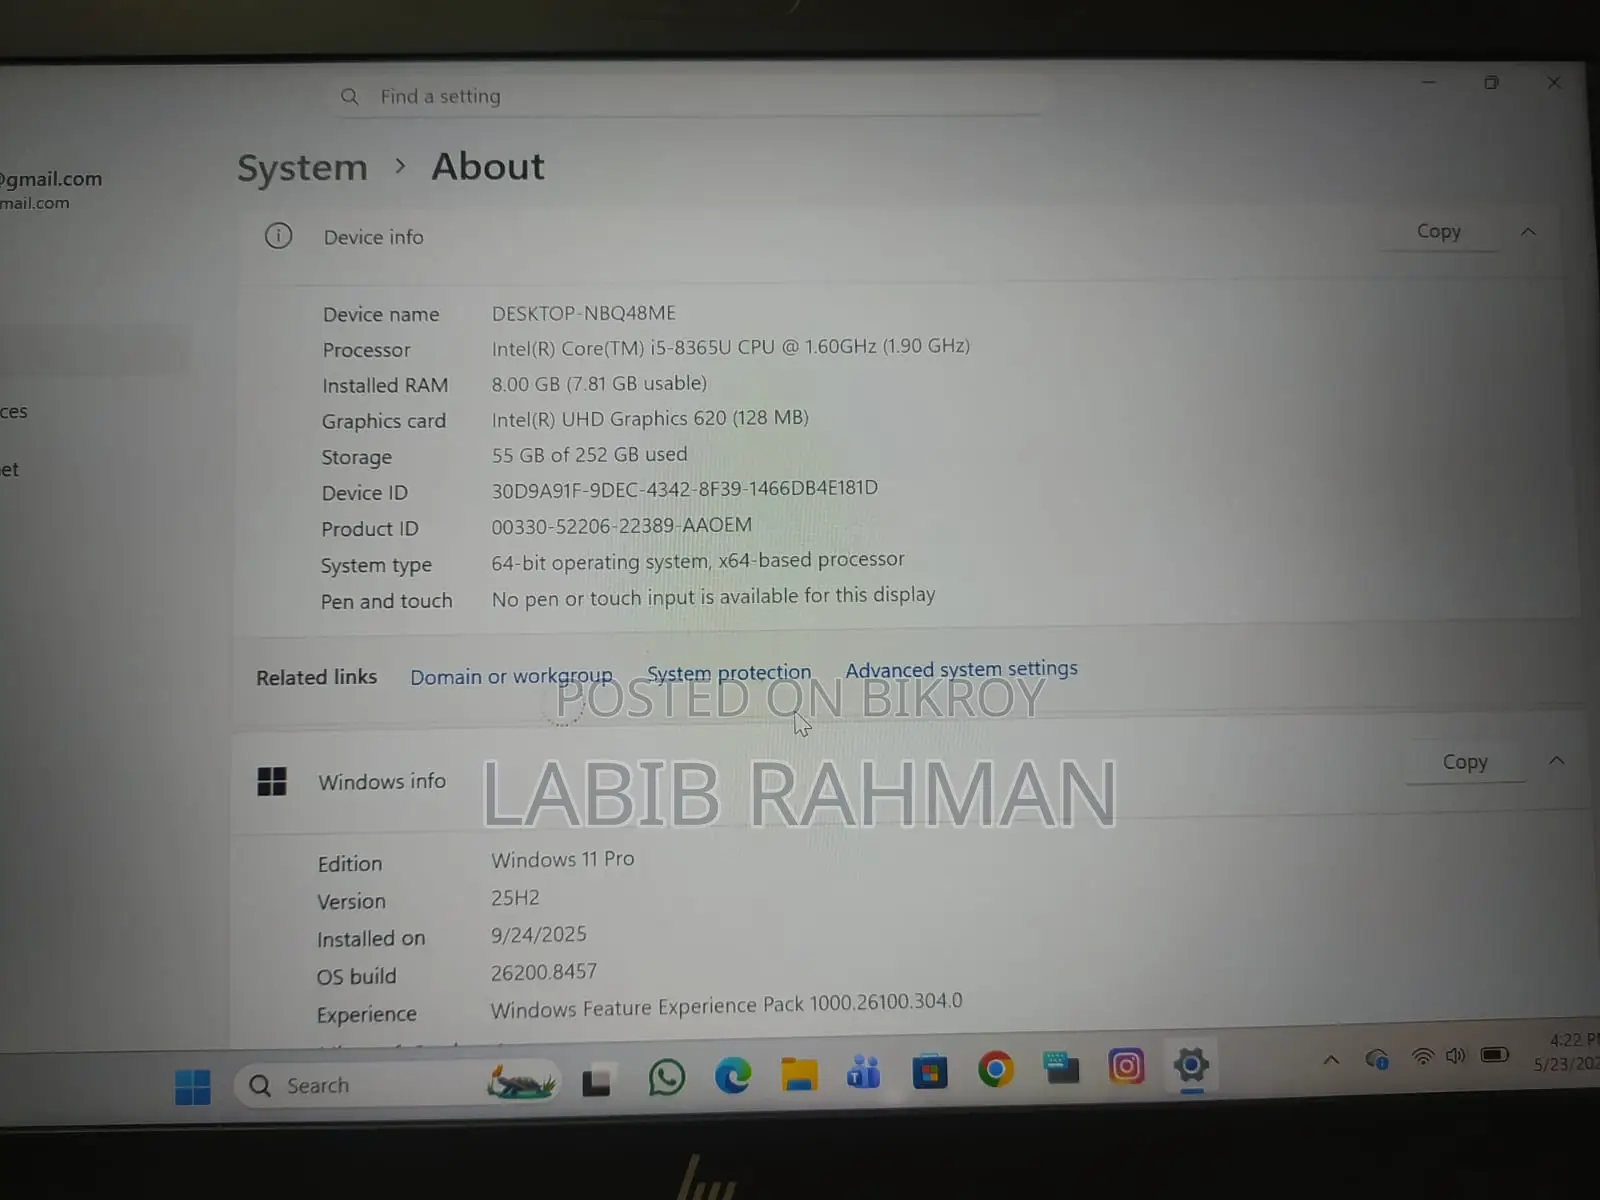Minimize the Settings window
The image size is (1600, 1200).
(1428, 82)
